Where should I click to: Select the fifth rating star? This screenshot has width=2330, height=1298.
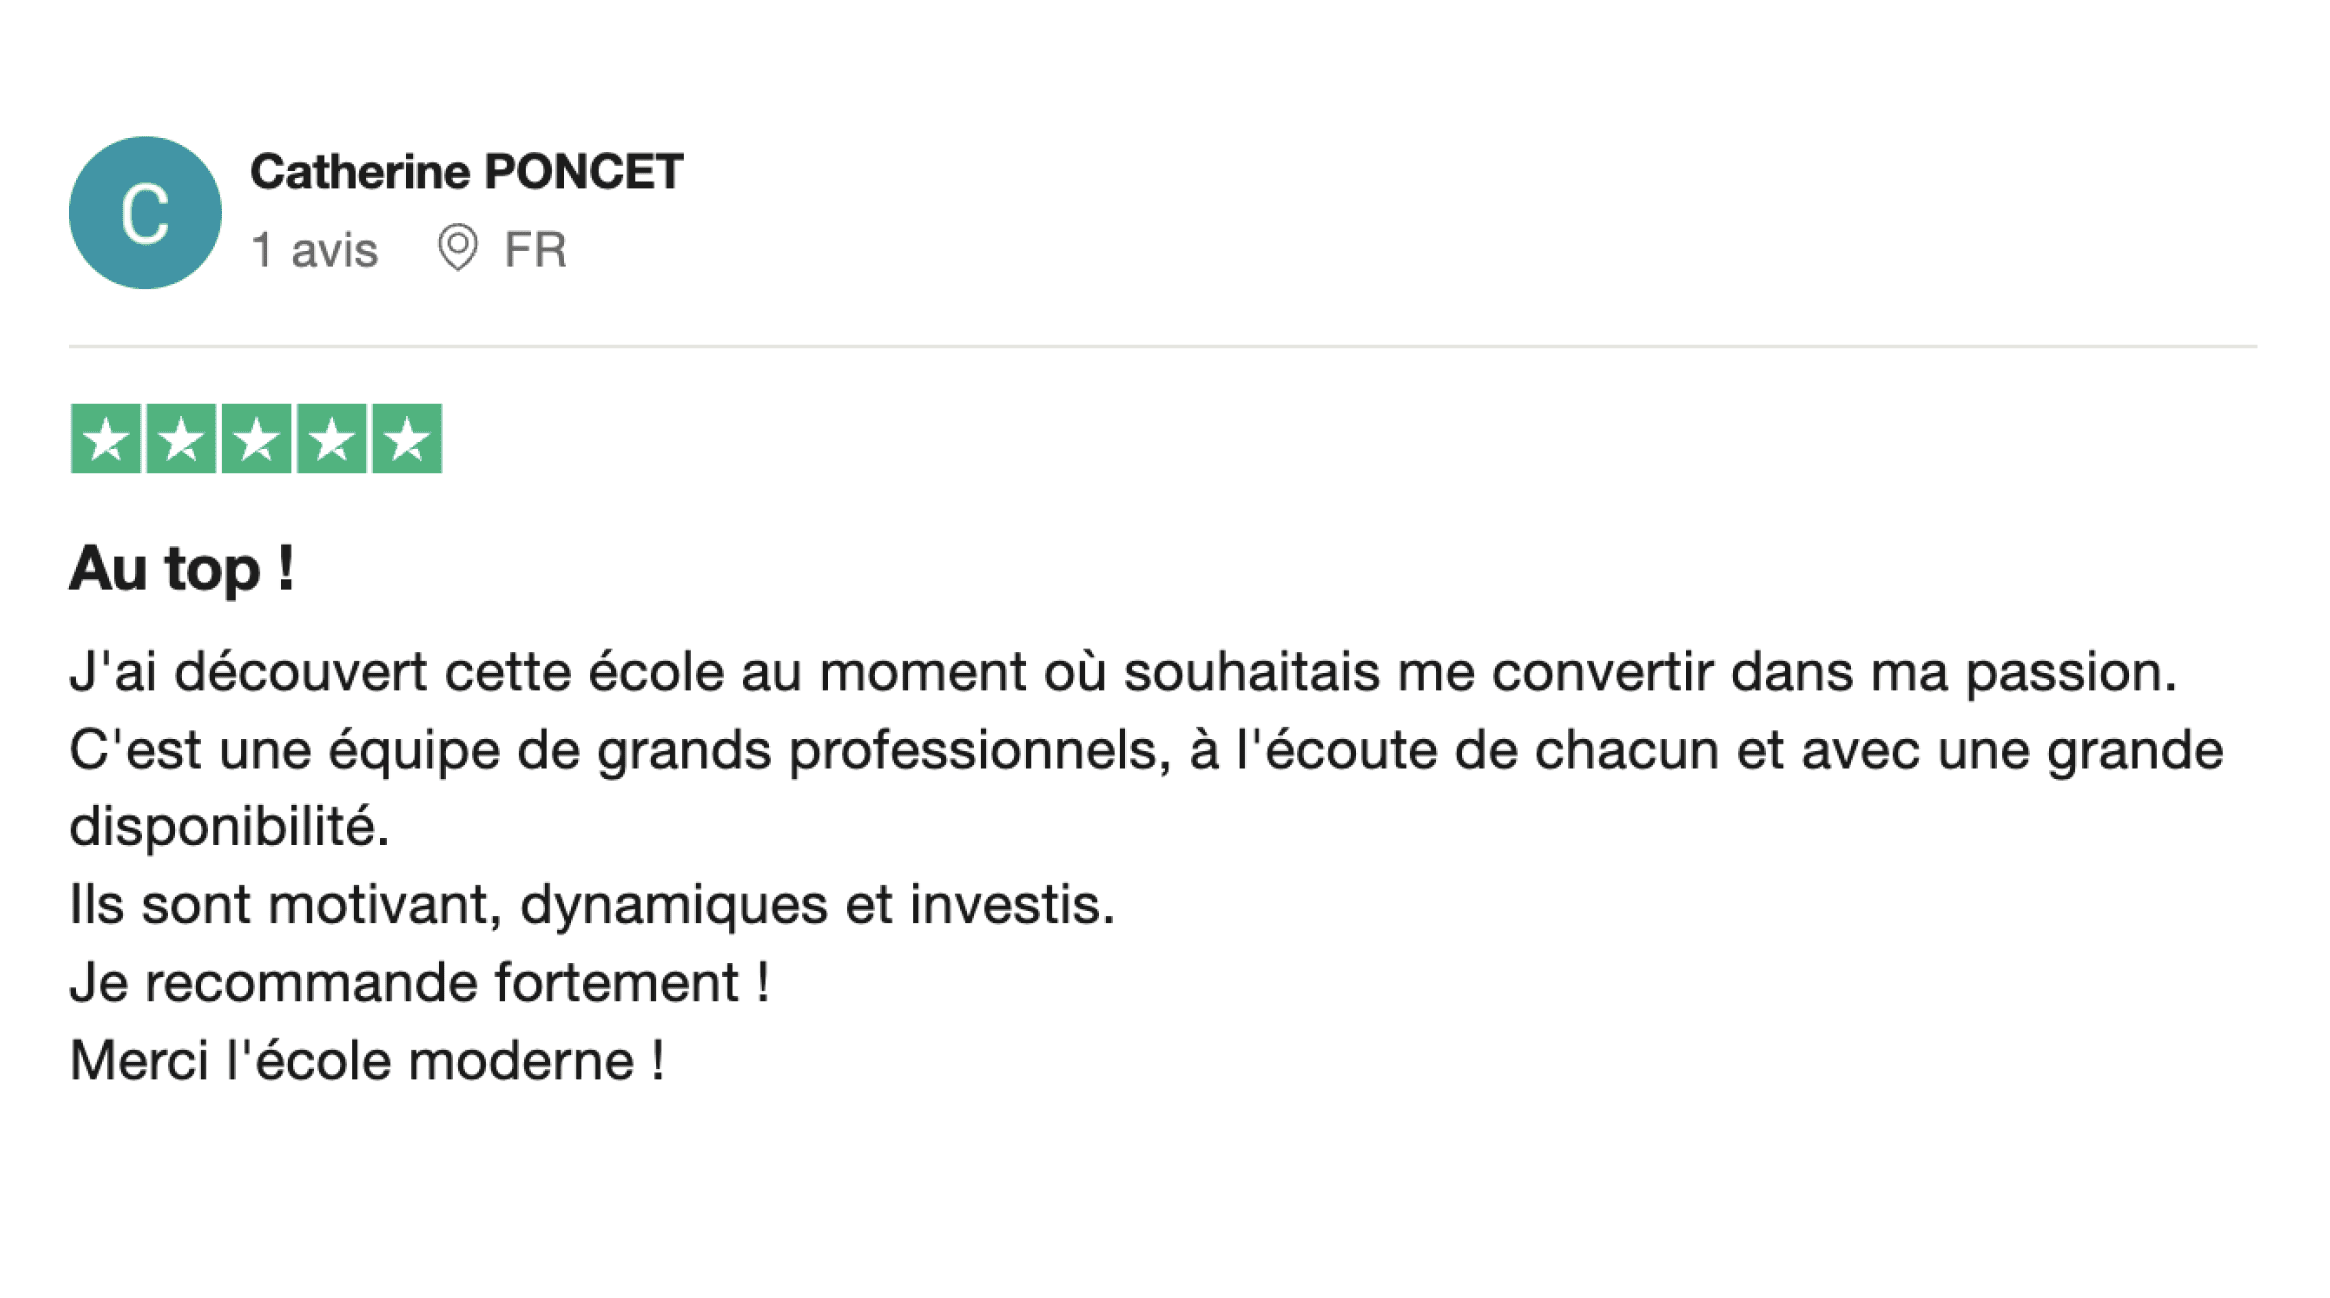(x=407, y=439)
